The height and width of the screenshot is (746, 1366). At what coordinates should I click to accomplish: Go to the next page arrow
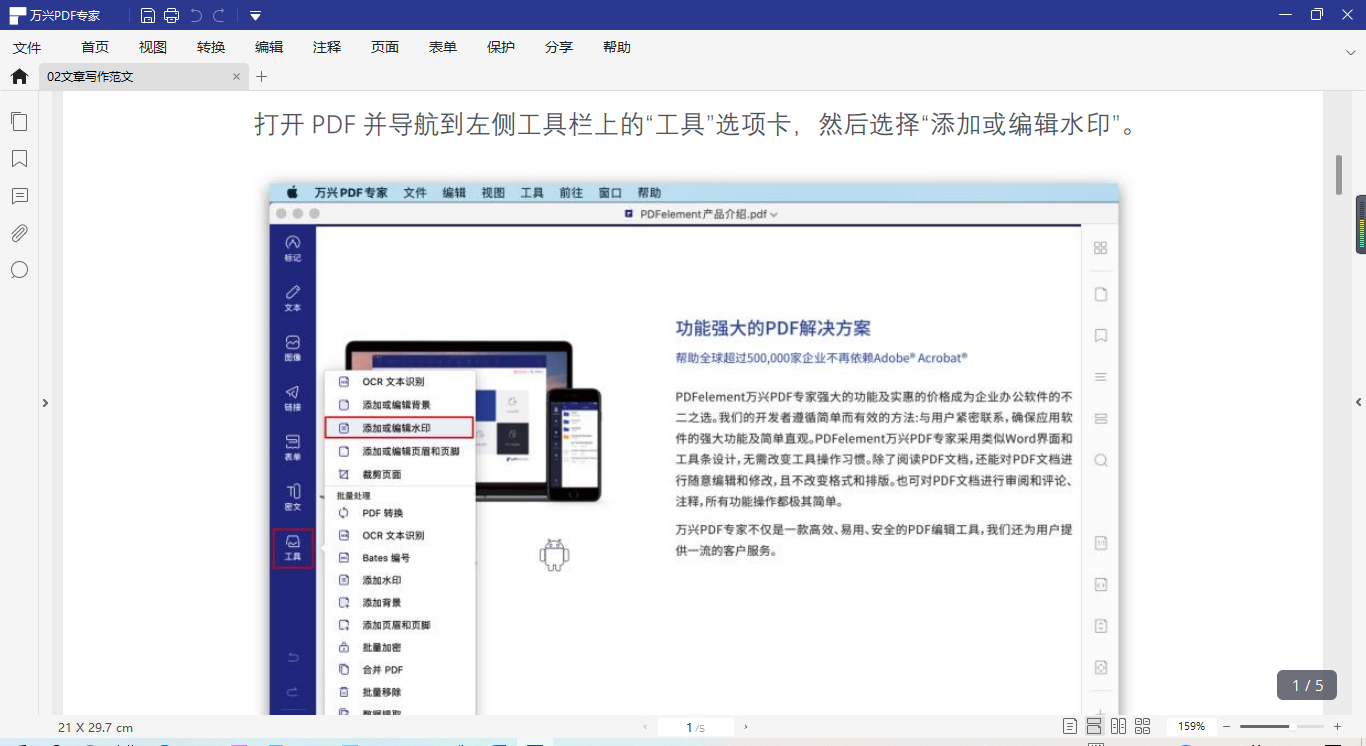746,727
